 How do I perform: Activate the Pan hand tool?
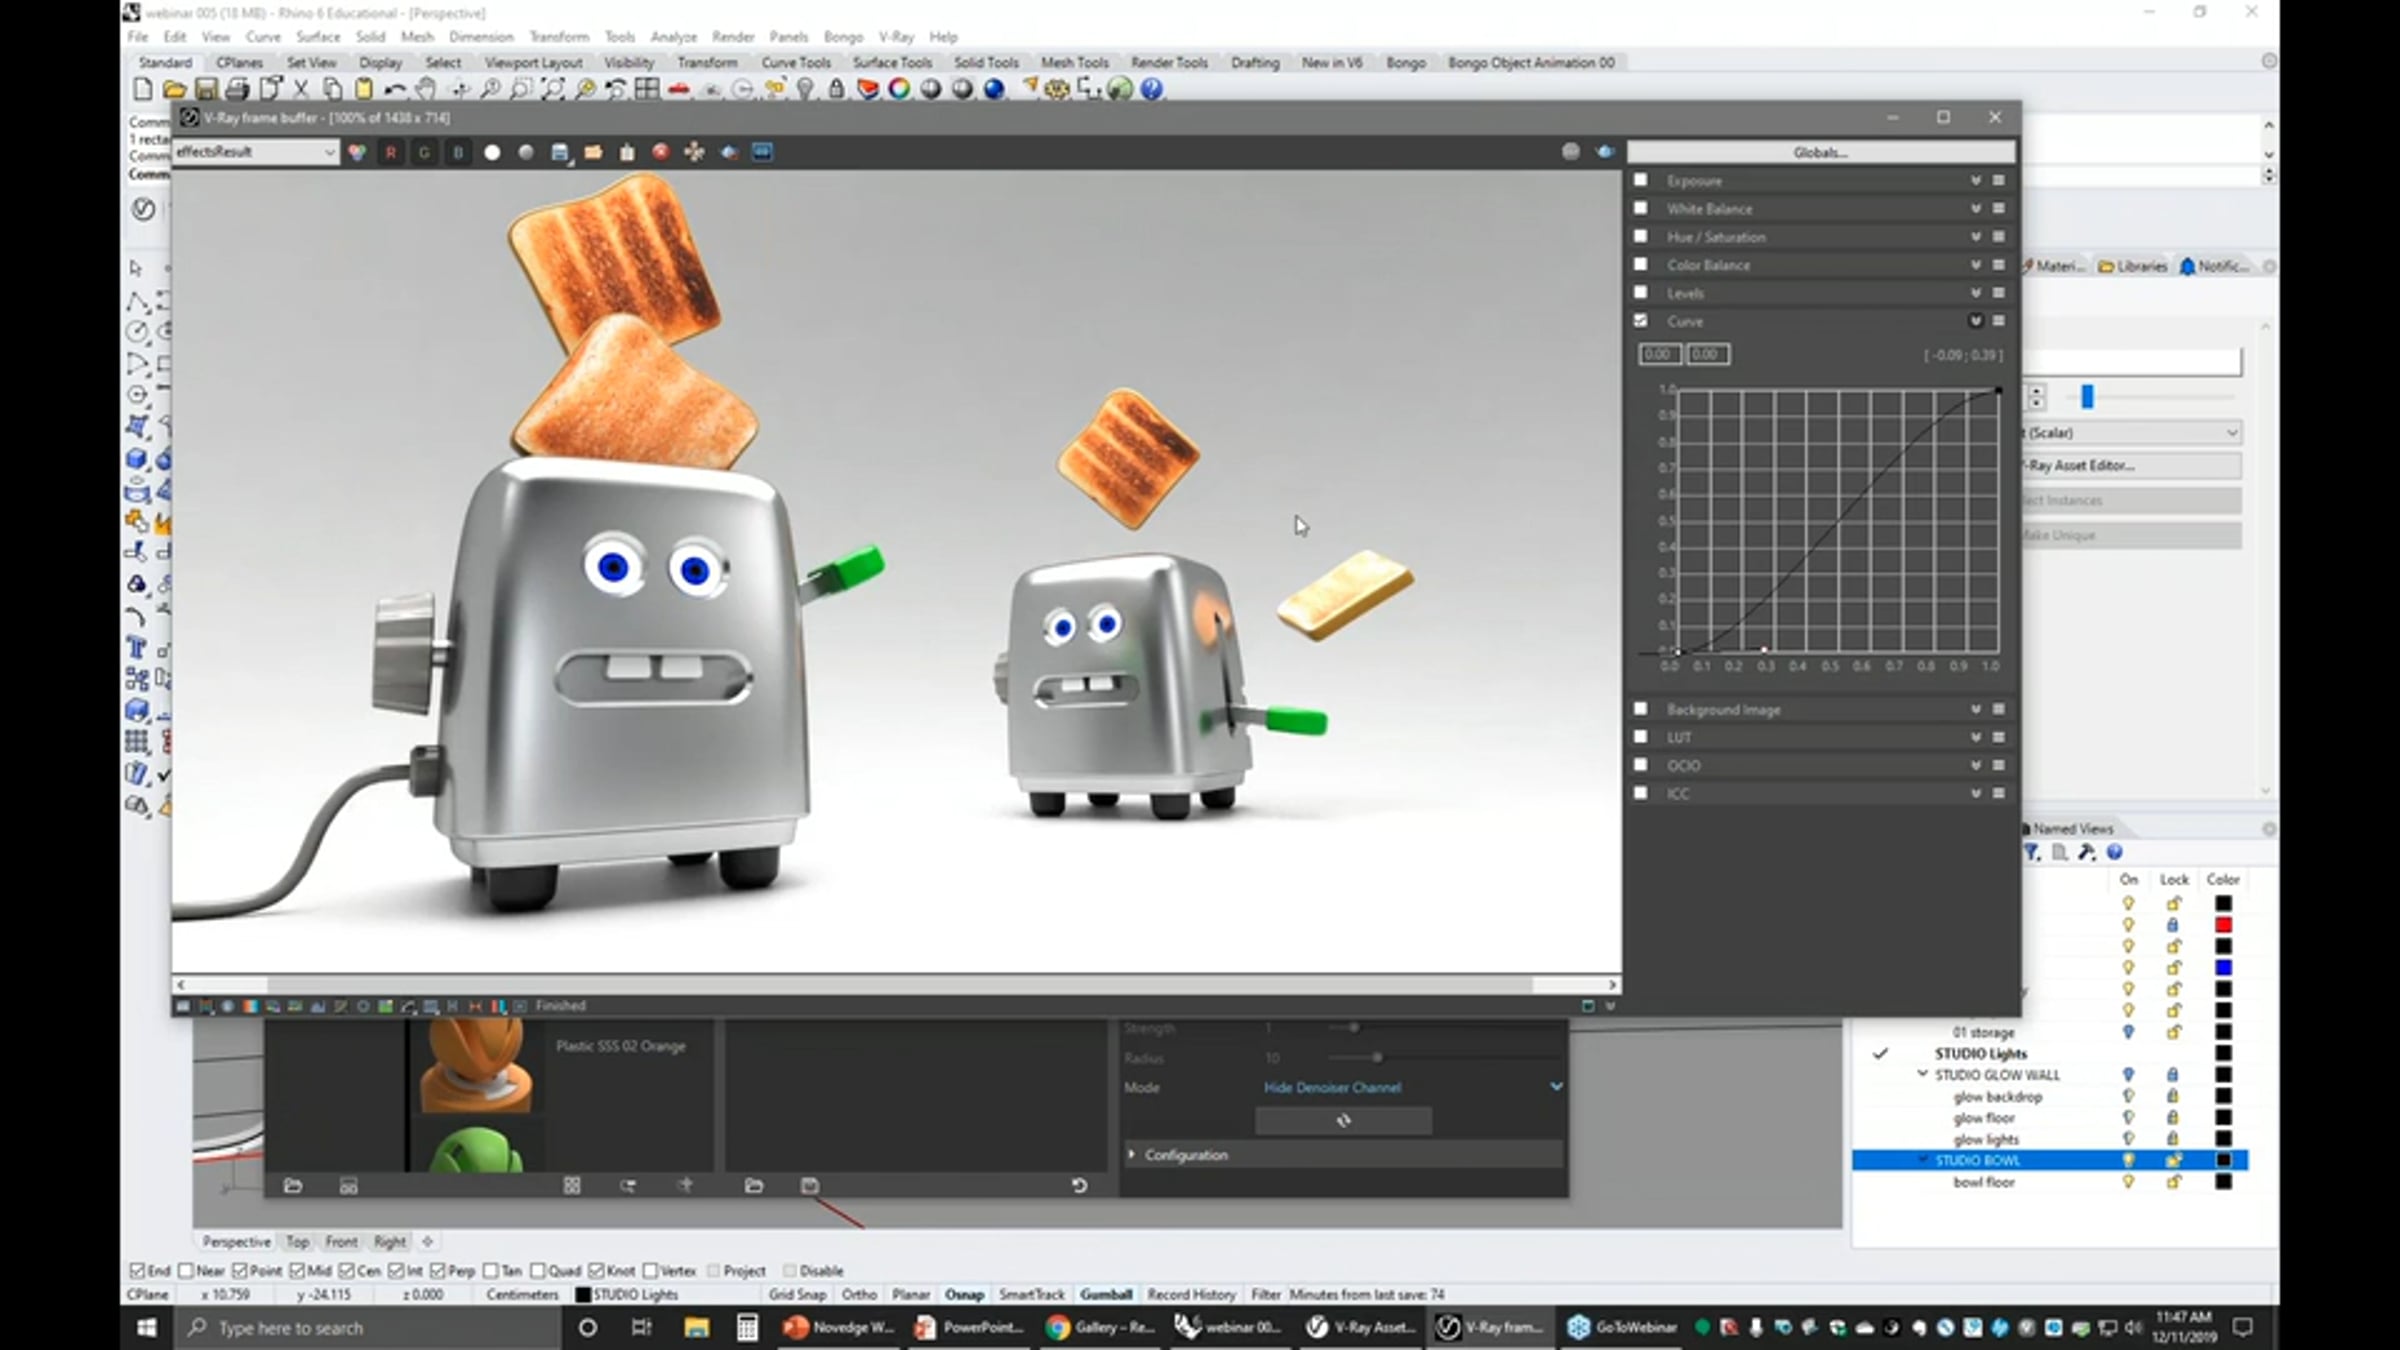[426, 89]
